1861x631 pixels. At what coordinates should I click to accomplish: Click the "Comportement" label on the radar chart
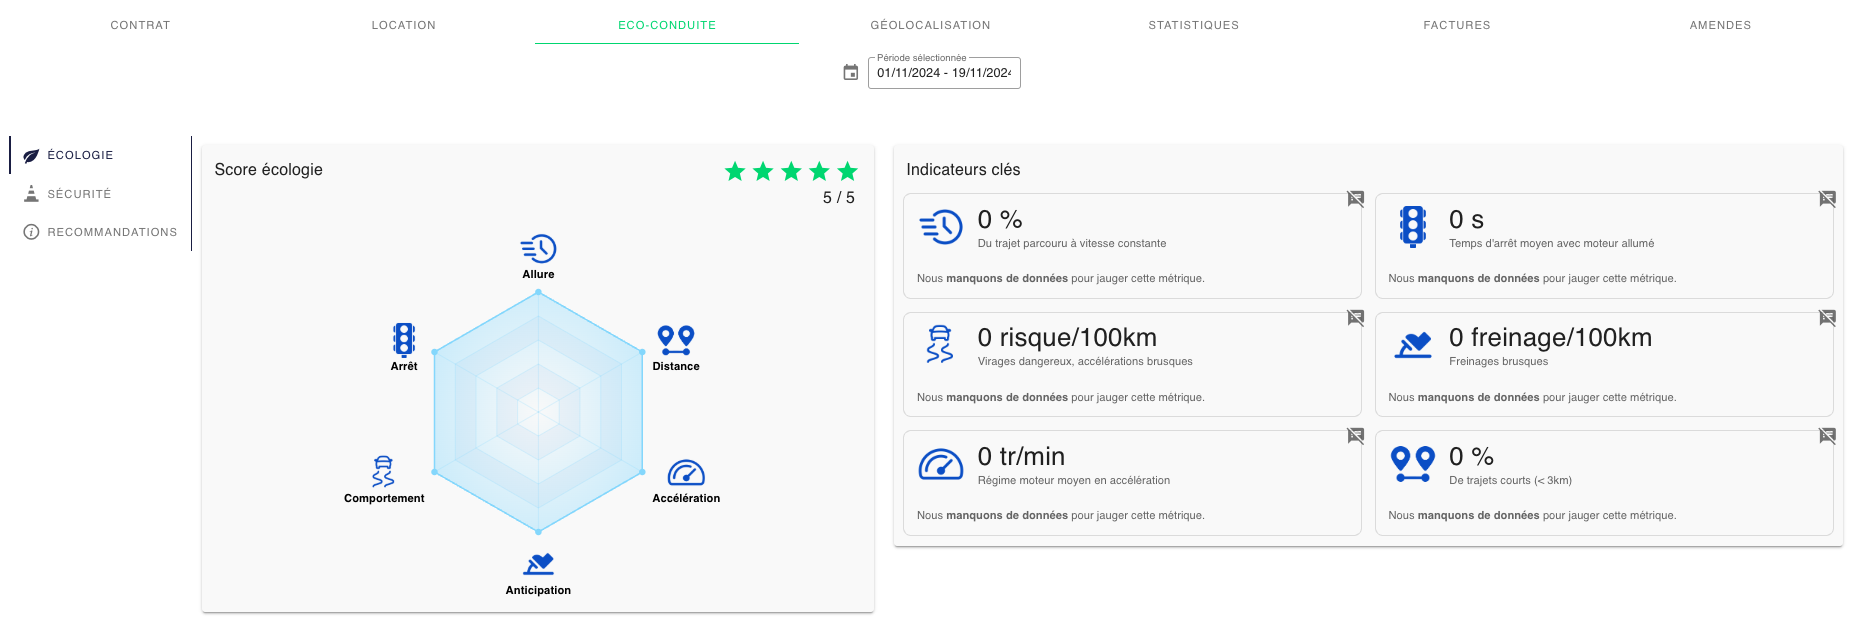pyautogui.click(x=384, y=498)
